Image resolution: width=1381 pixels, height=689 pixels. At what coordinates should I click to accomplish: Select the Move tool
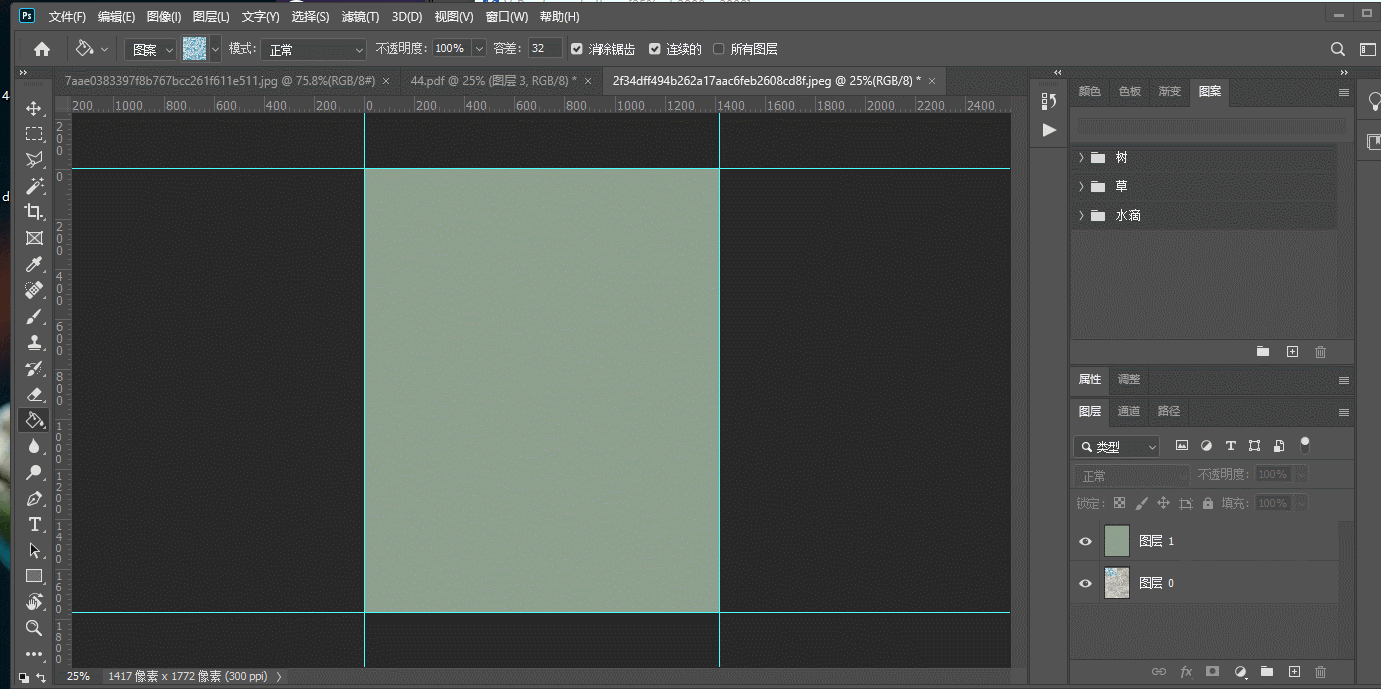point(34,108)
